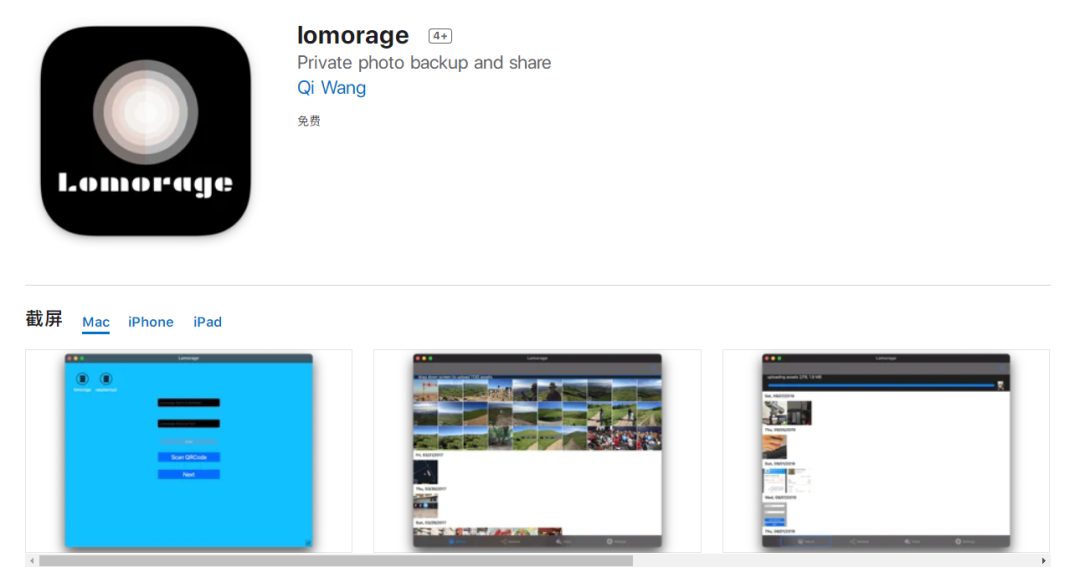Select the Mac screenshots tab
1080x588 pixels.
(96, 322)
